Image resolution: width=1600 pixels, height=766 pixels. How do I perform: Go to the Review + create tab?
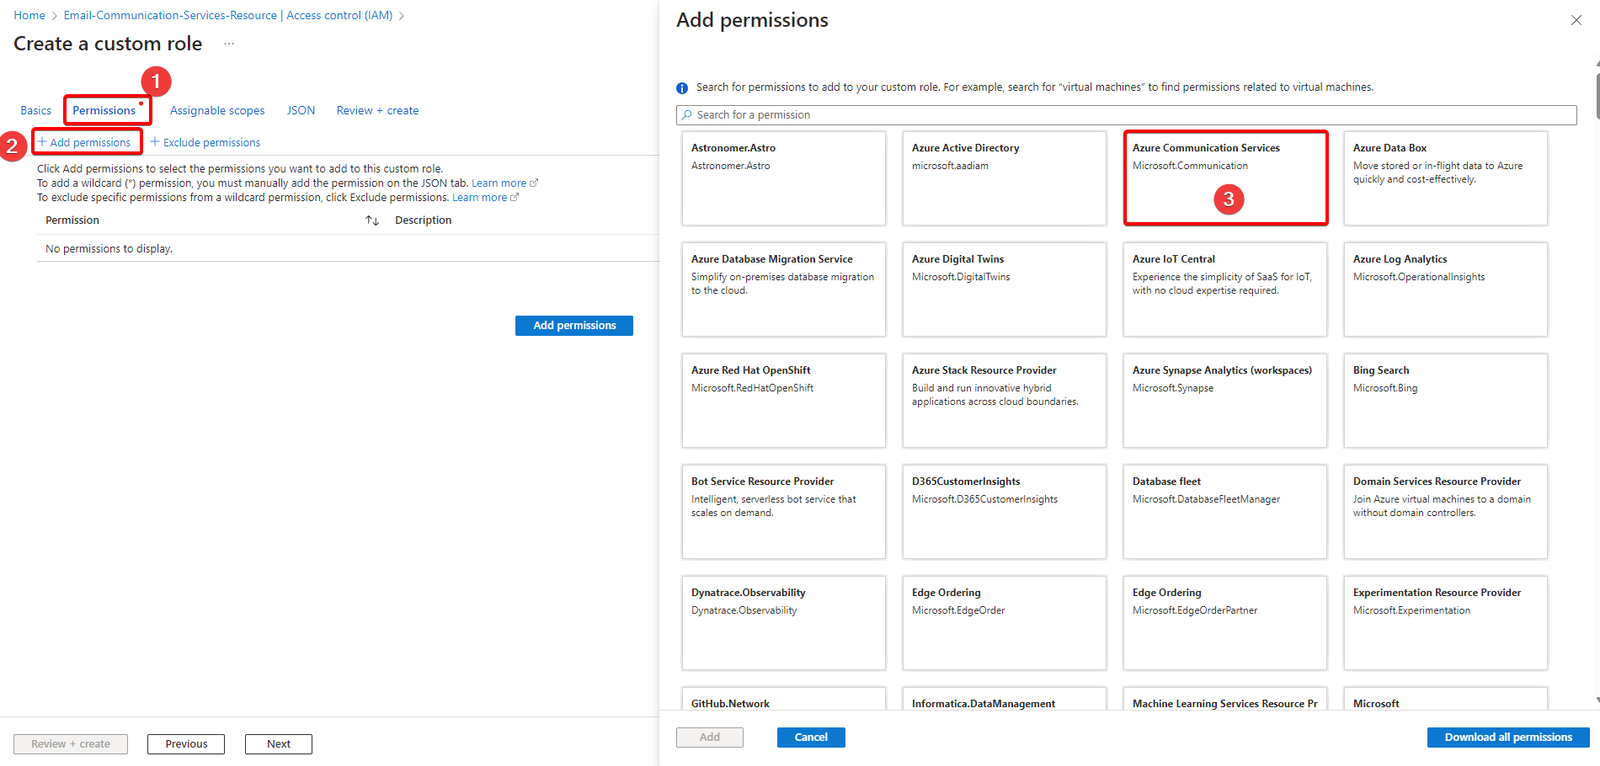coord(377,111)
